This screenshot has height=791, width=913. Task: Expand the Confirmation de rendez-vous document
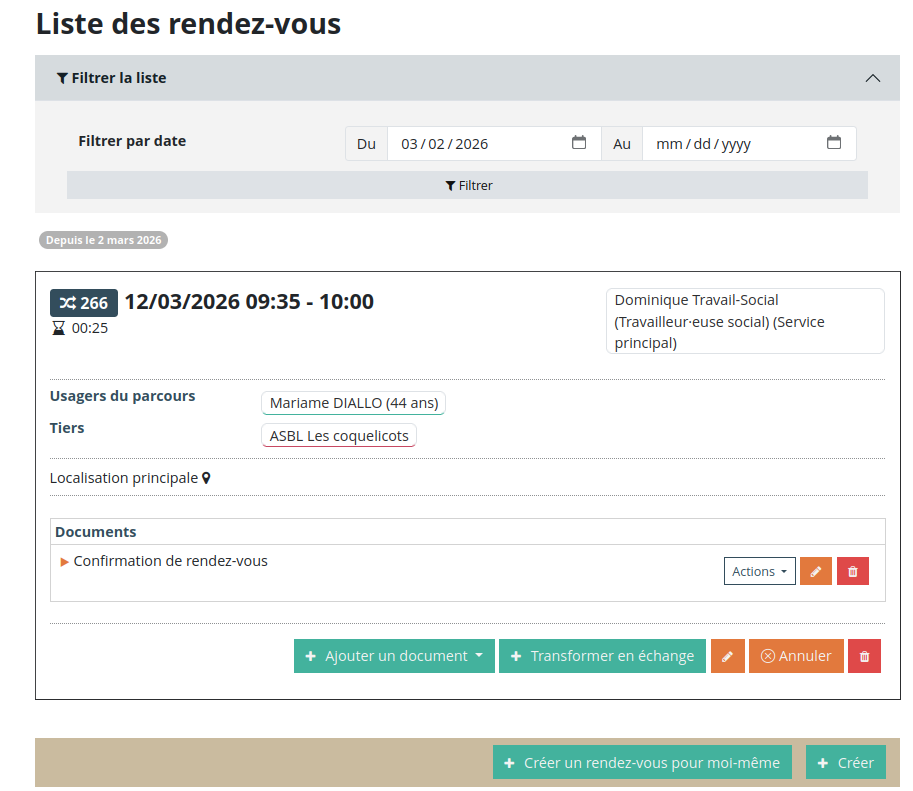click(66, 561)
